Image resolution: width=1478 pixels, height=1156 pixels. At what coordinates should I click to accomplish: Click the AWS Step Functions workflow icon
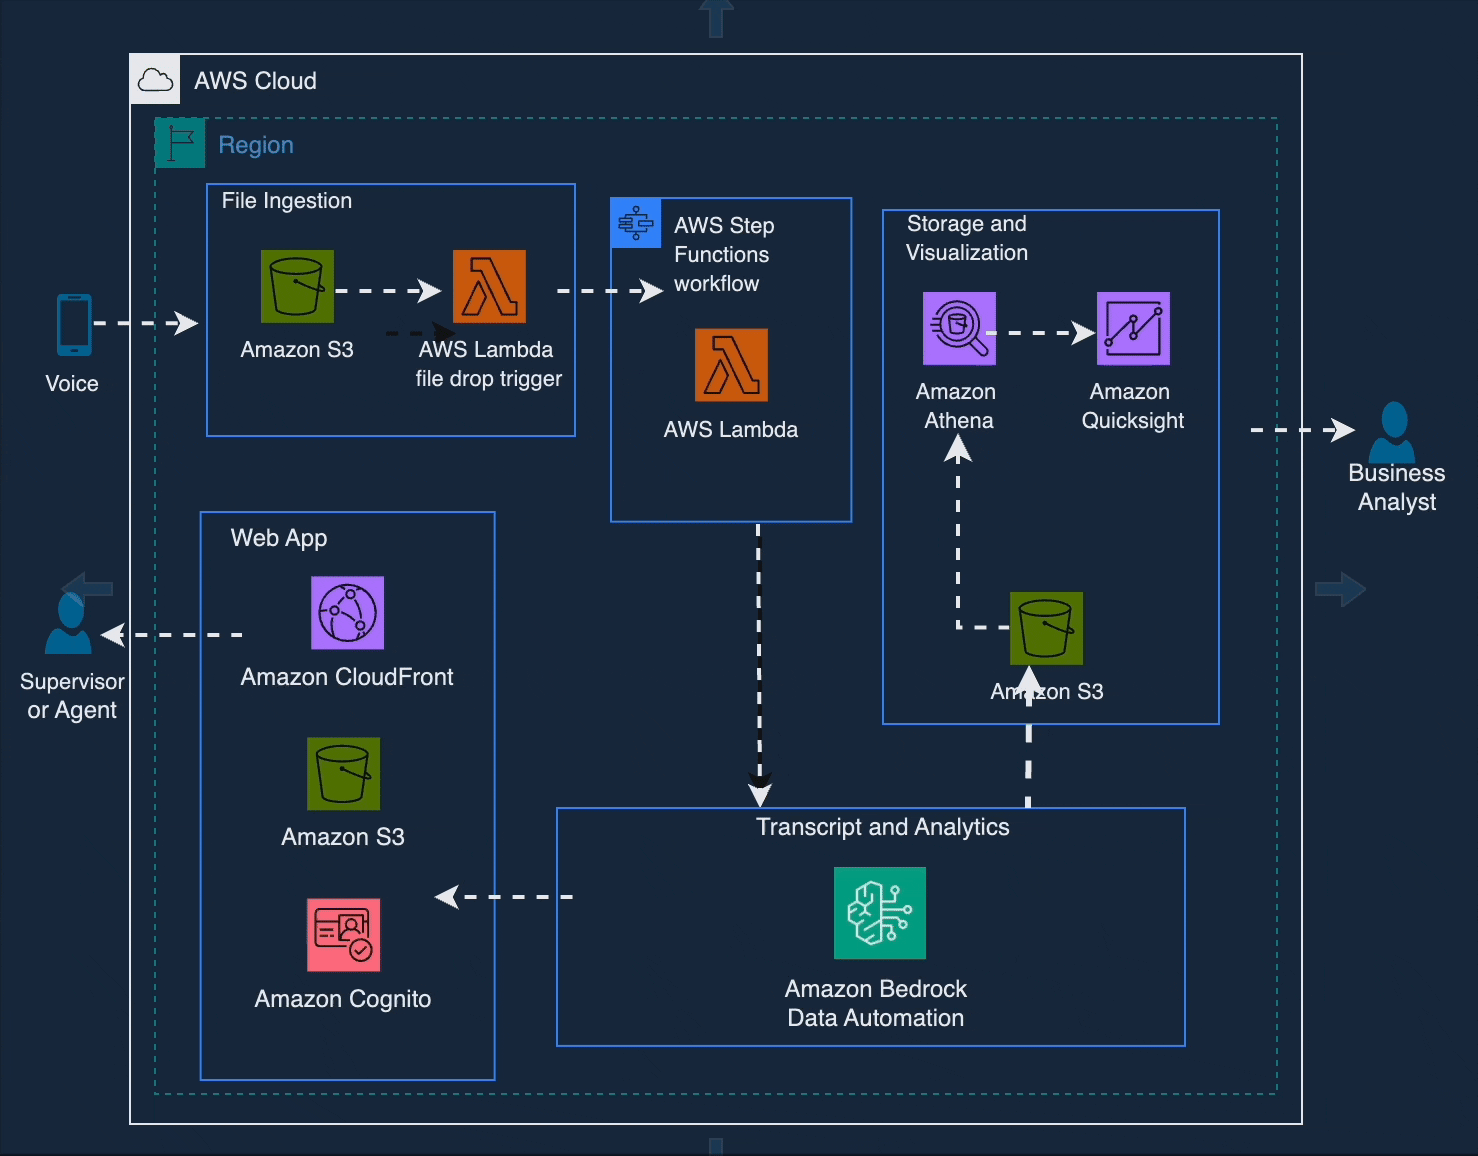636,223
